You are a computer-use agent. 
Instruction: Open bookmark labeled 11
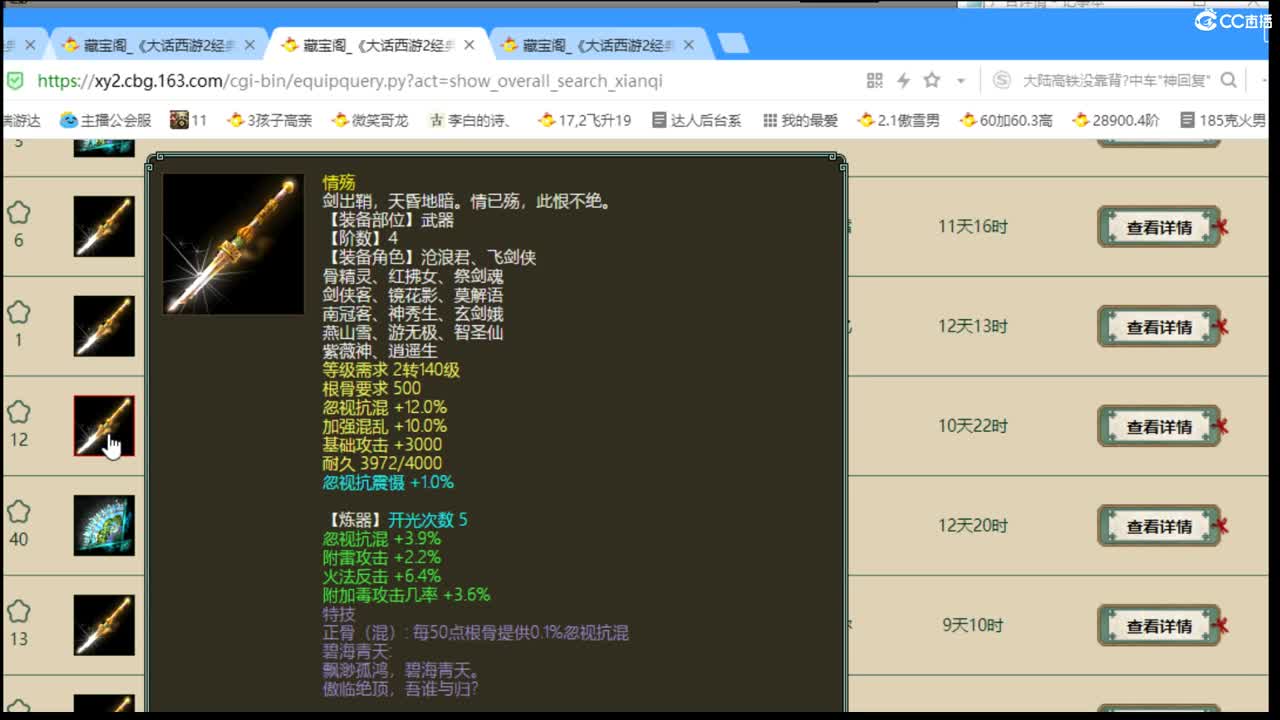pos(189,120)
